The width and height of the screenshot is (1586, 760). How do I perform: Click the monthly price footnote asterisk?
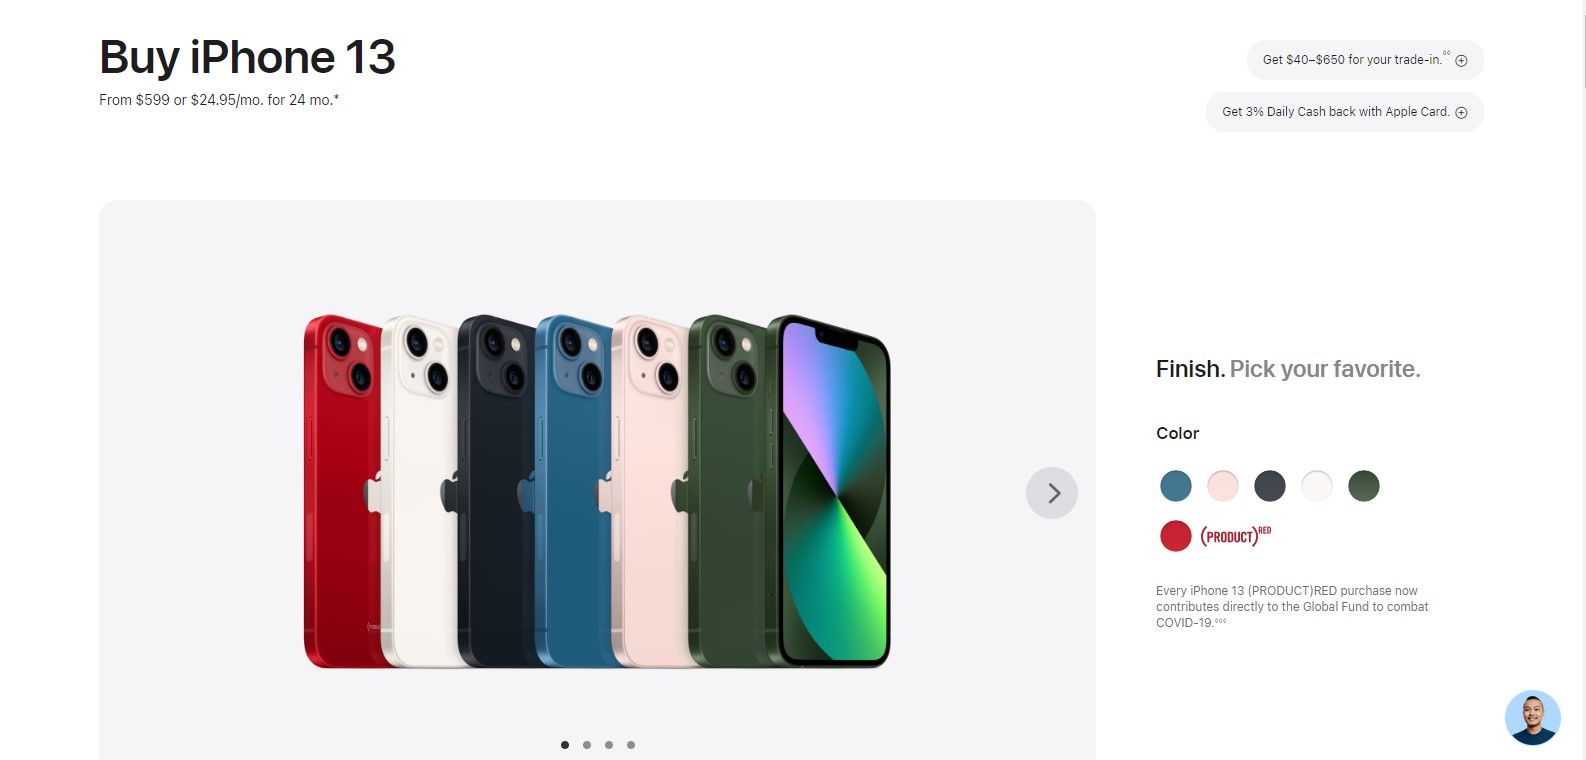tap(336, 98)
